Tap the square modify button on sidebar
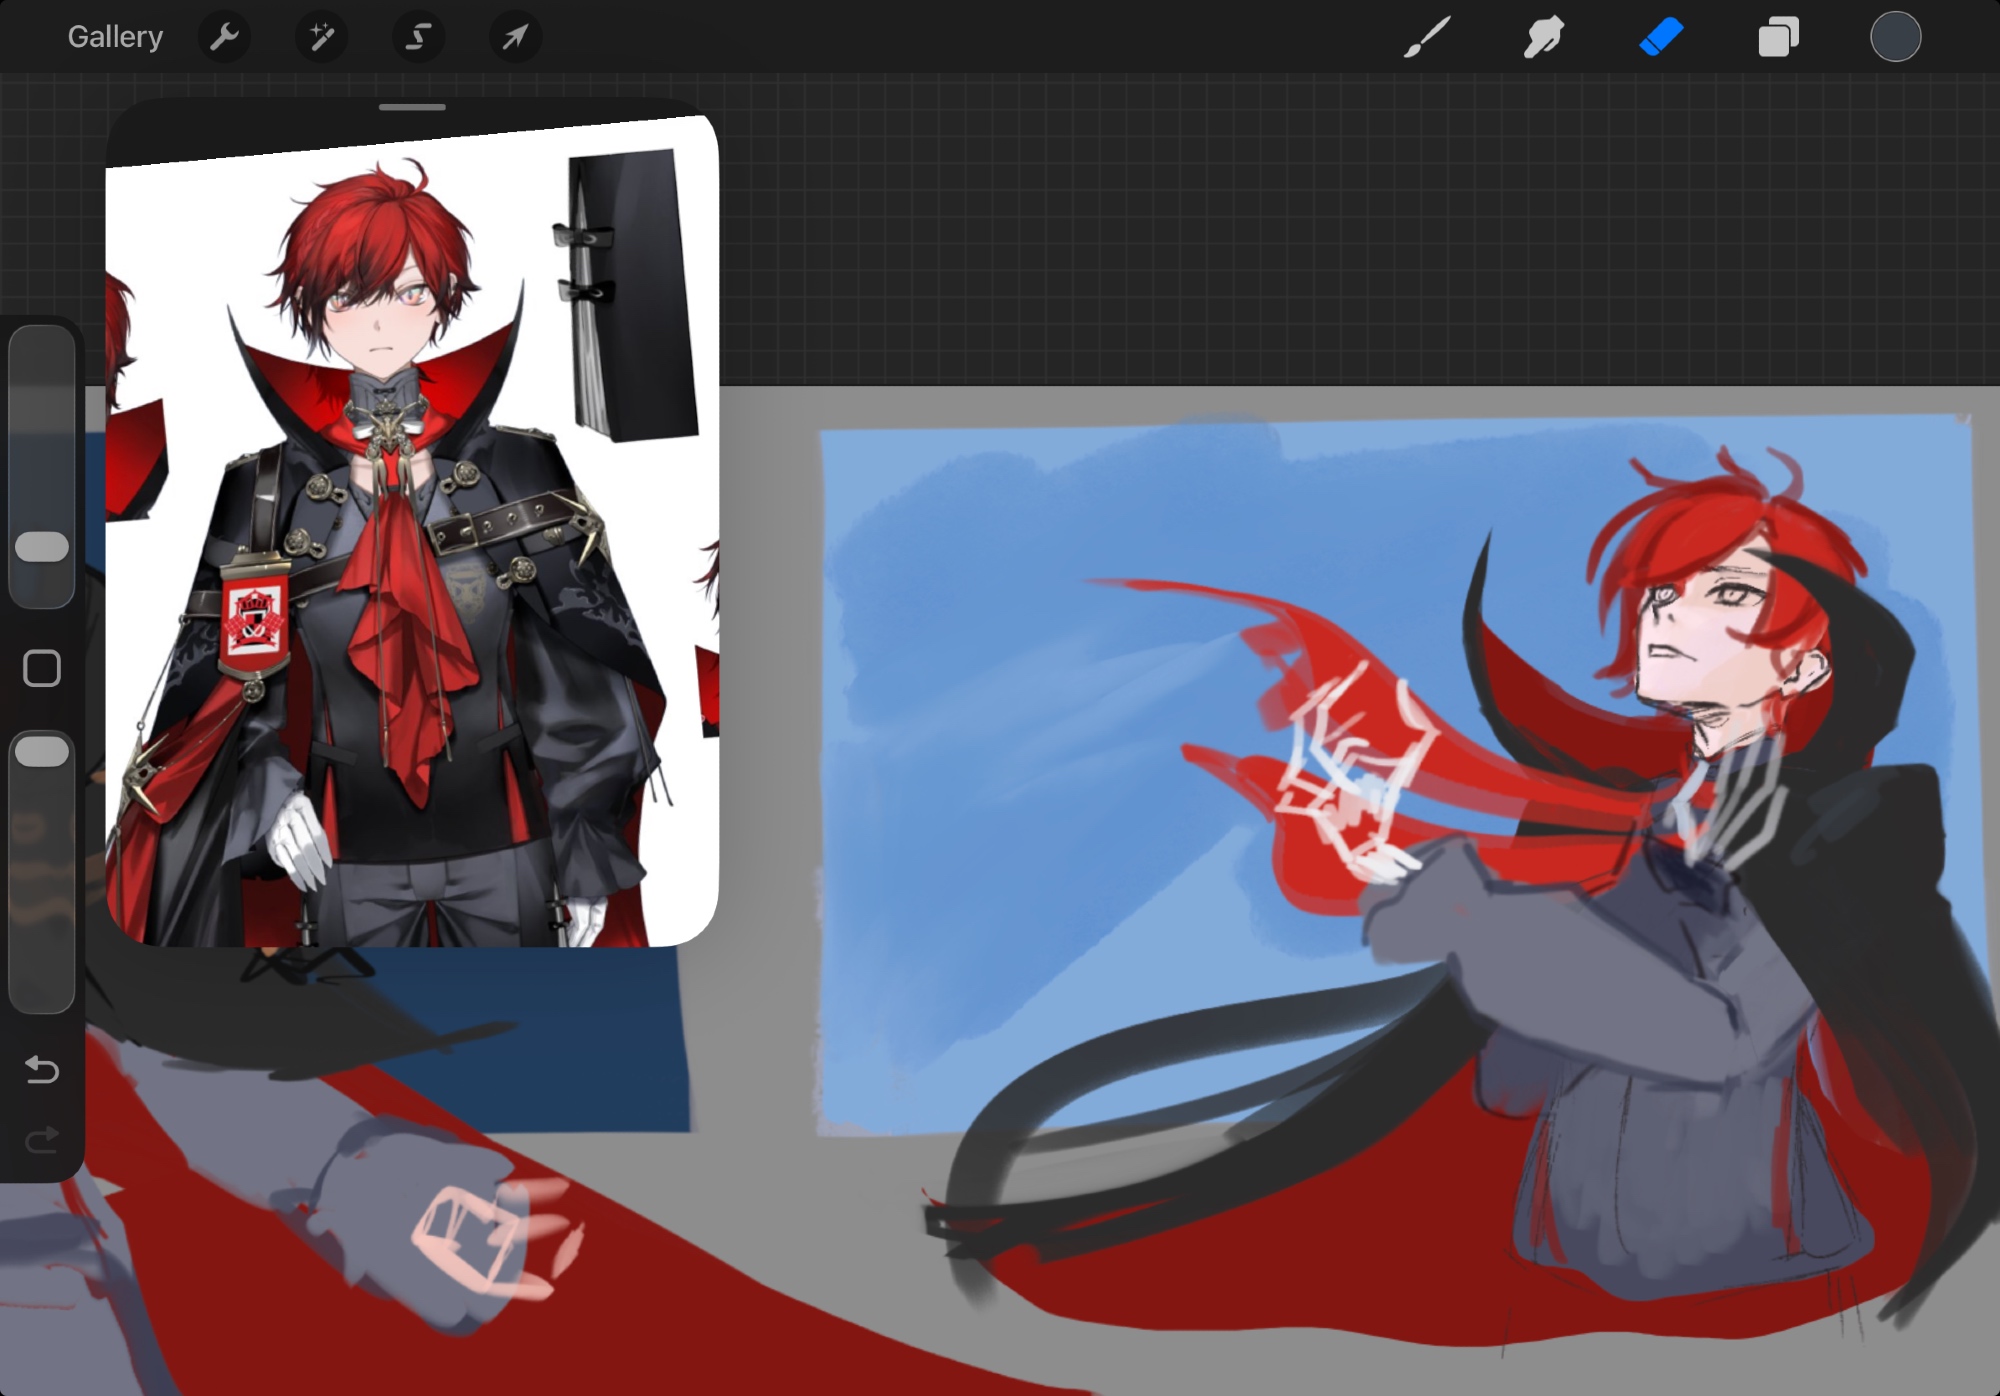This screenshot has width=2000, height=1396. click(x=42, y=668)
